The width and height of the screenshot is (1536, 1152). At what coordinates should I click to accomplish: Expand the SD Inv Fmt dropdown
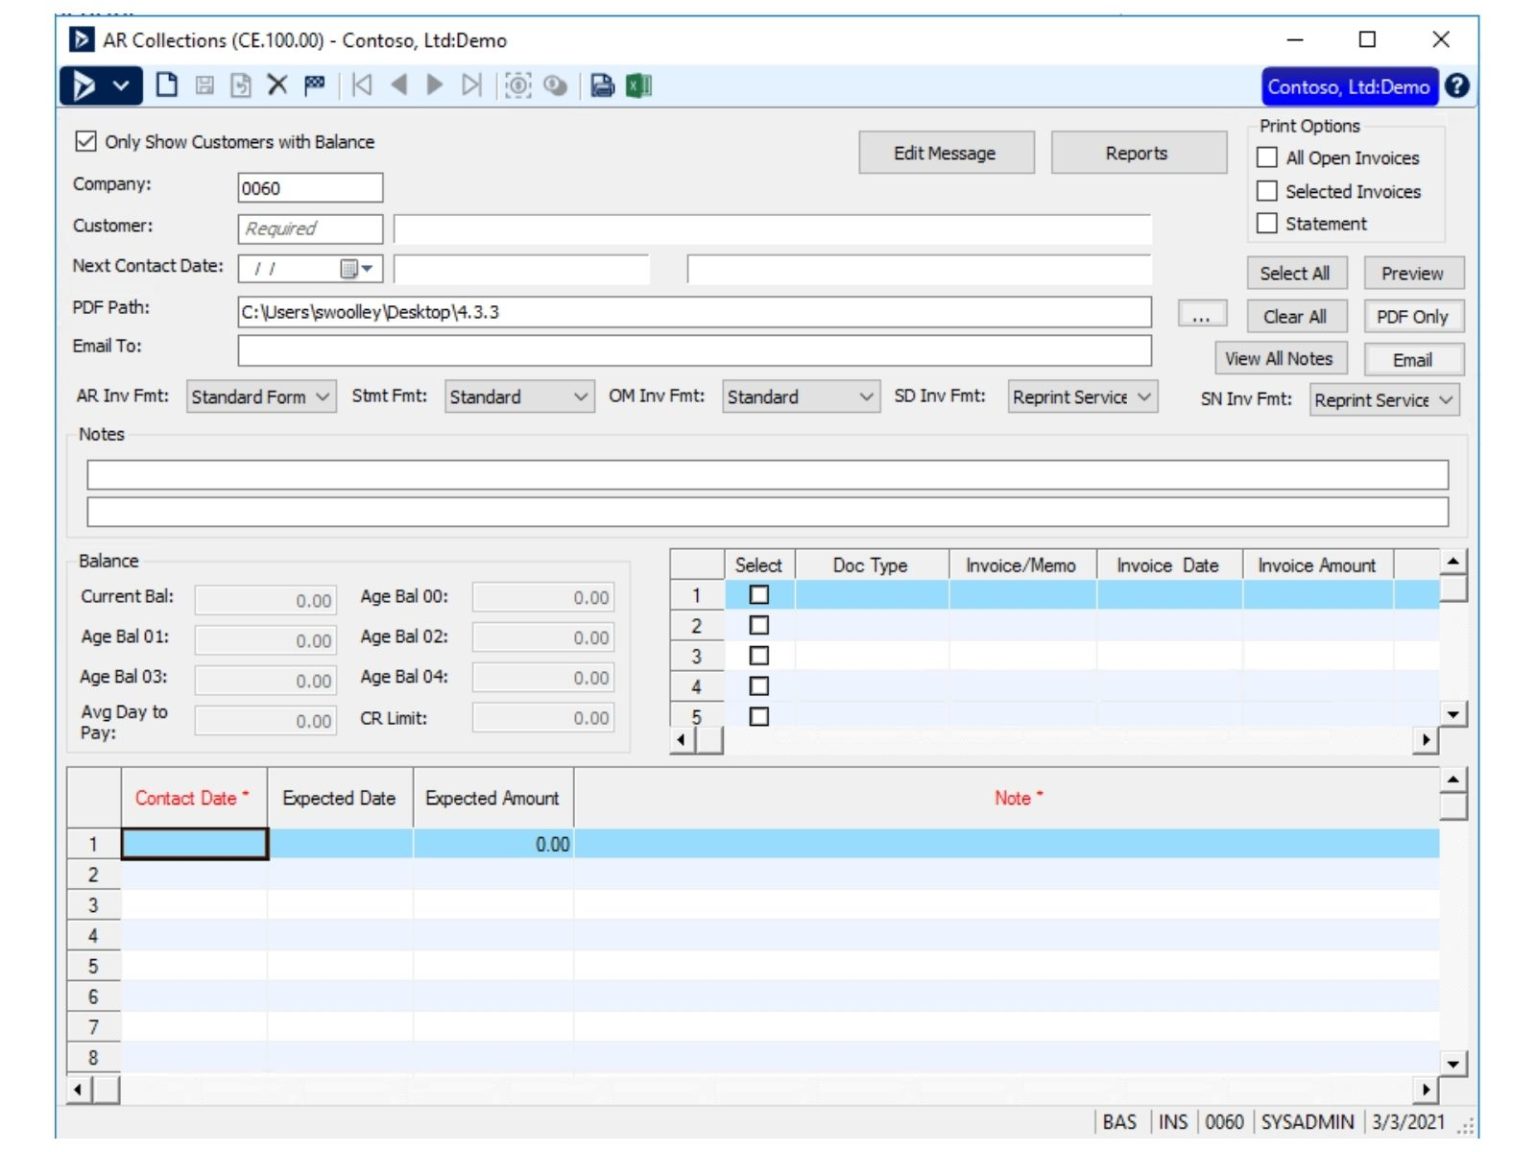1144,397
